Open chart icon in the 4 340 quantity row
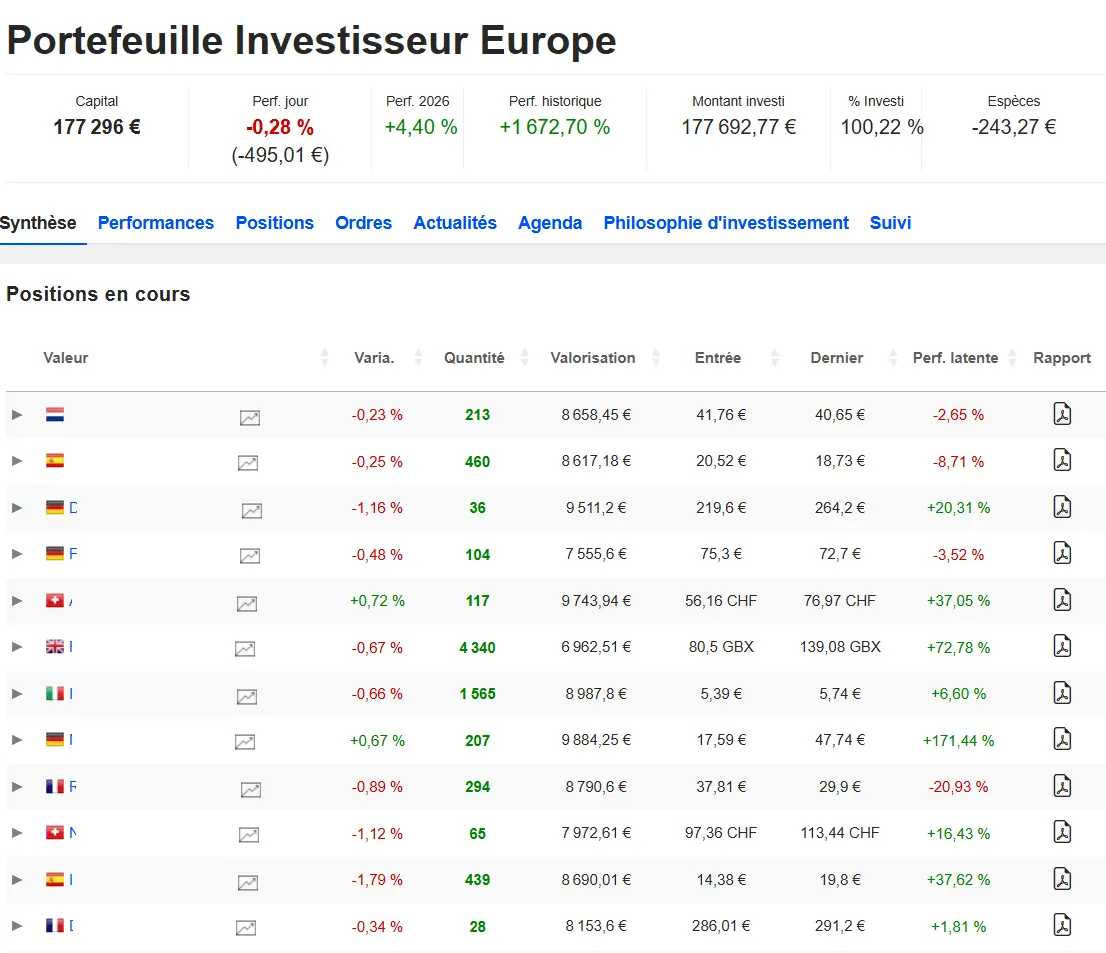The image size is (1106, 953). pyautogui.click(x=245, y=648)
